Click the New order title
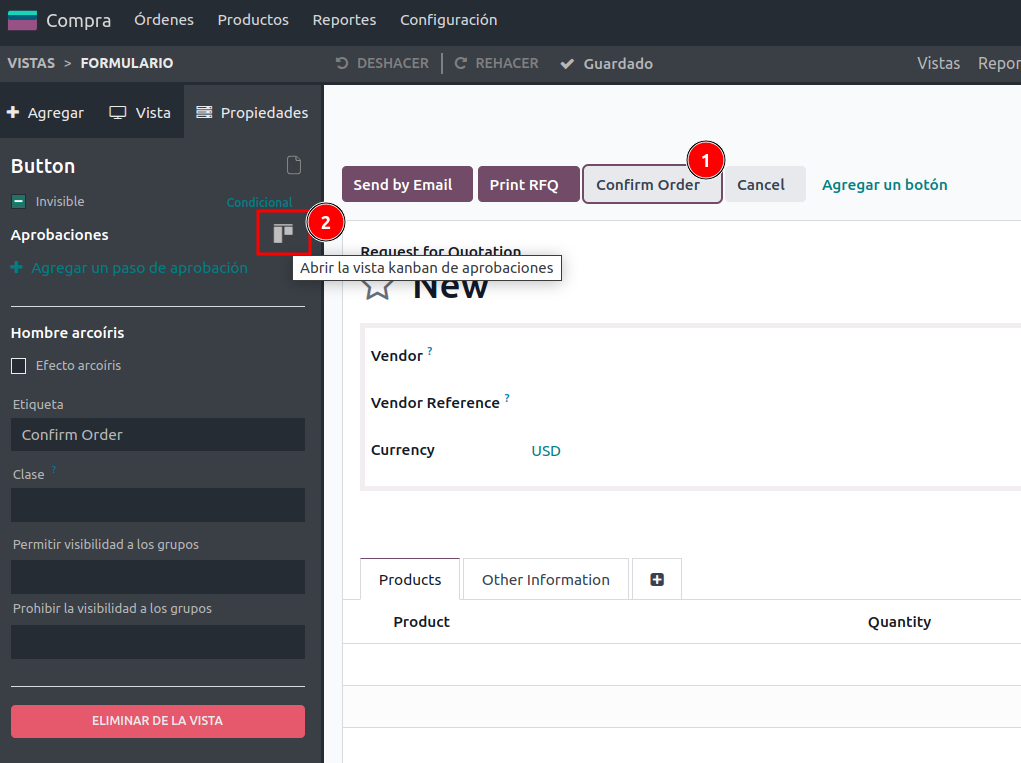This screenshot has width=1021, height=763. tap(450, 287)
